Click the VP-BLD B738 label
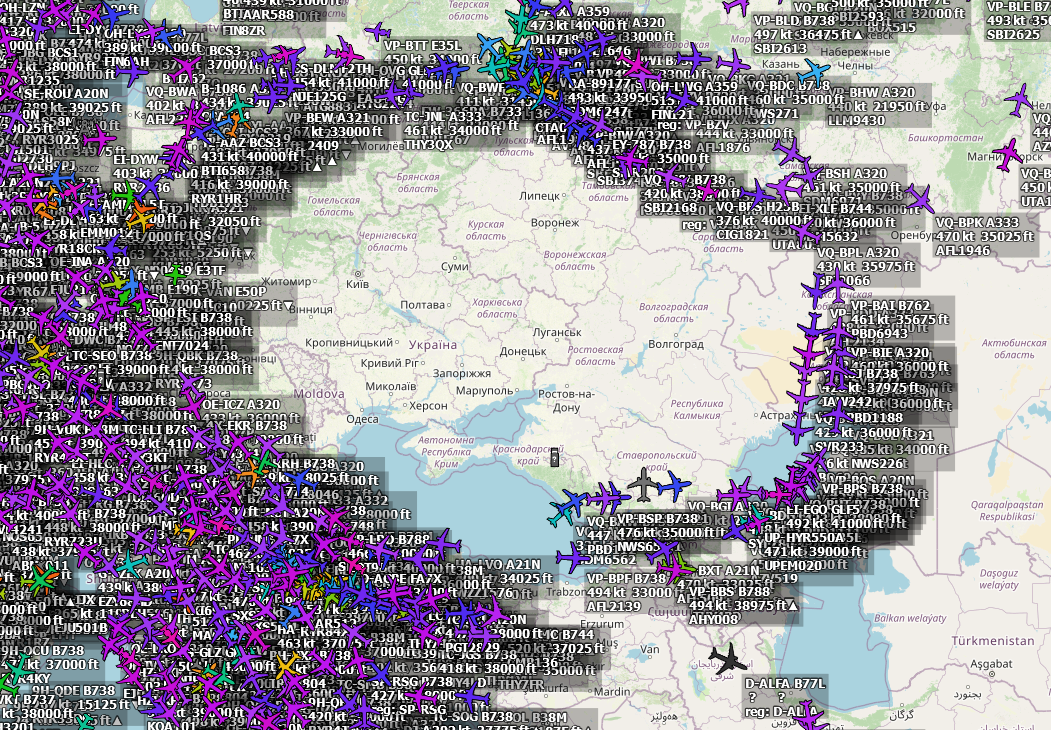The height and width of the screenshot is (730, 1051). tap(794, 21)
